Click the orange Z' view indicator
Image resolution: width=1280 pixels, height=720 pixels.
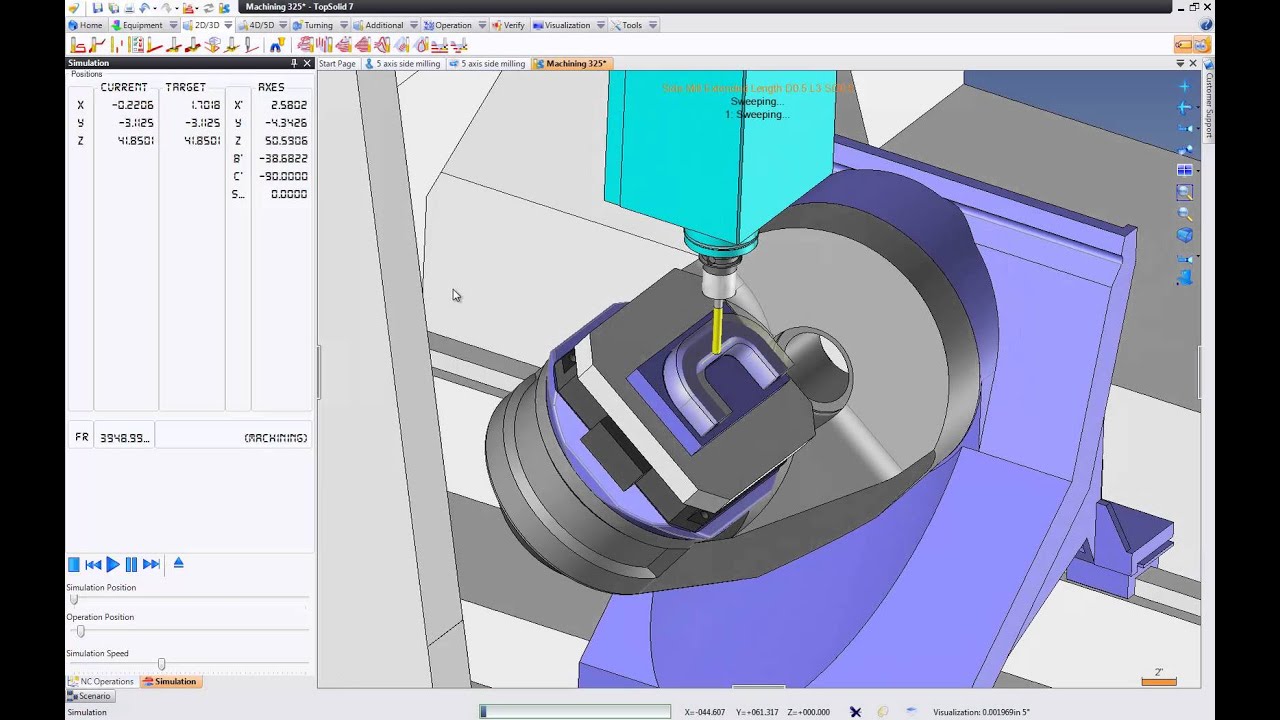pos(1159,677)
